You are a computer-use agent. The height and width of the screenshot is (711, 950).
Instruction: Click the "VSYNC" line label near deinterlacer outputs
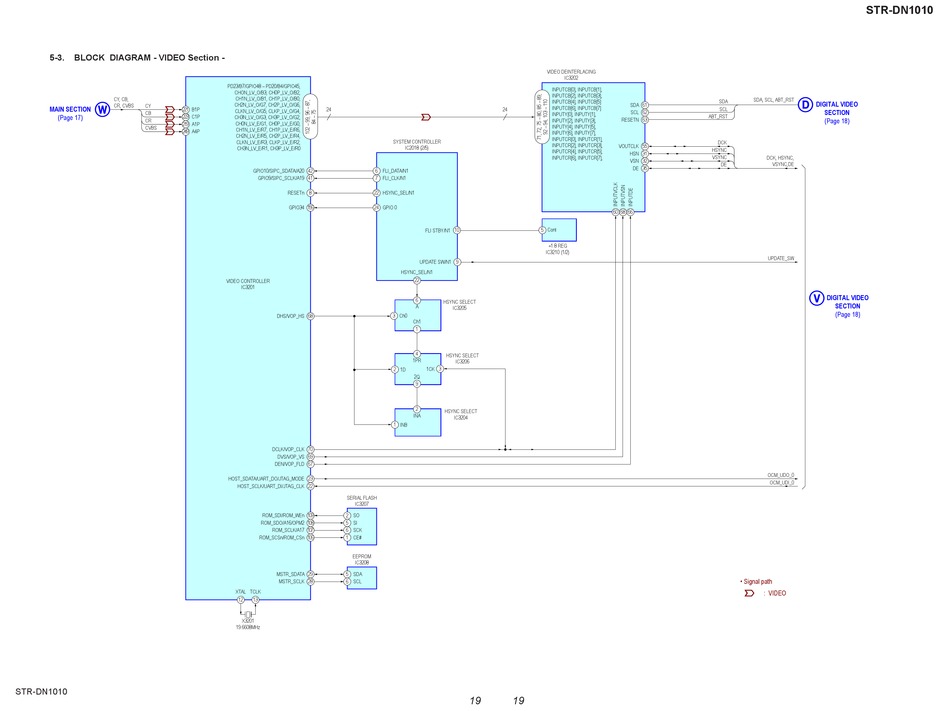click(719, 157)
